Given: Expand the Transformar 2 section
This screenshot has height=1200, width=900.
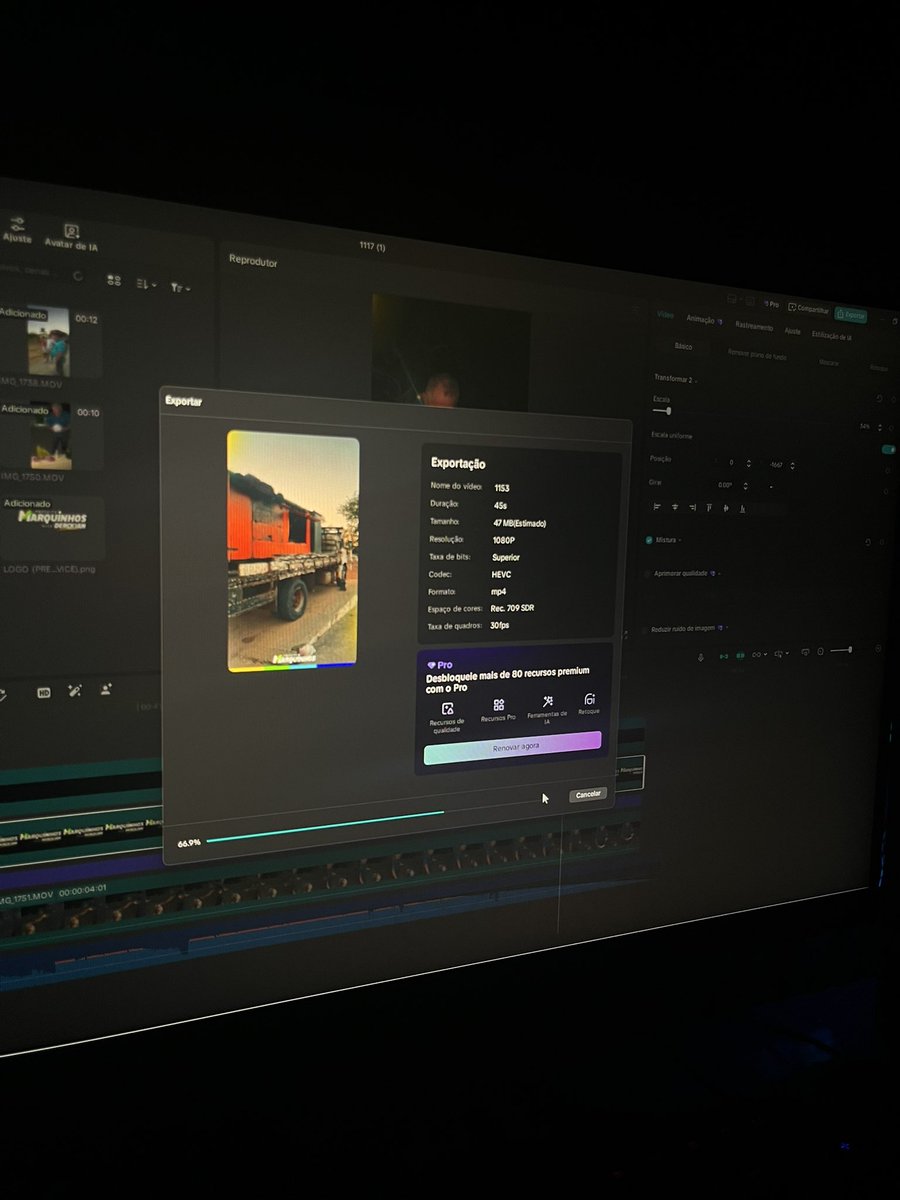Looking at the screenshot, I should (x=678, y=379).
